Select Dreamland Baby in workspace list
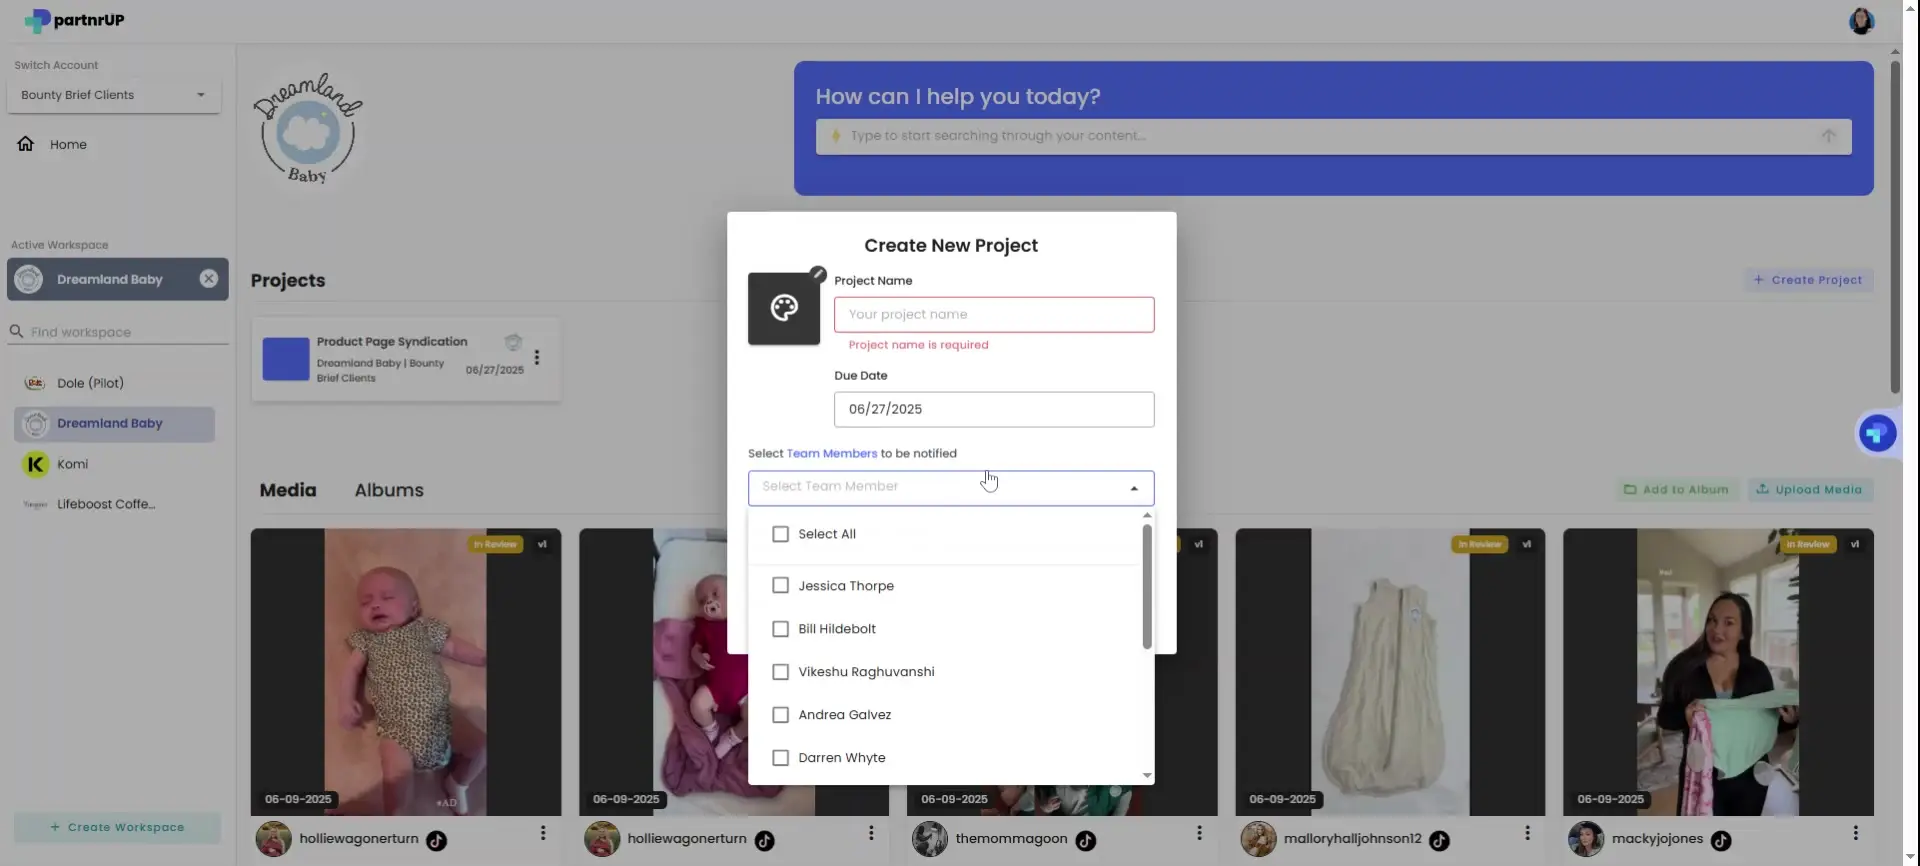This screenshot has height=866, width=1920. [x=114, y=424]
